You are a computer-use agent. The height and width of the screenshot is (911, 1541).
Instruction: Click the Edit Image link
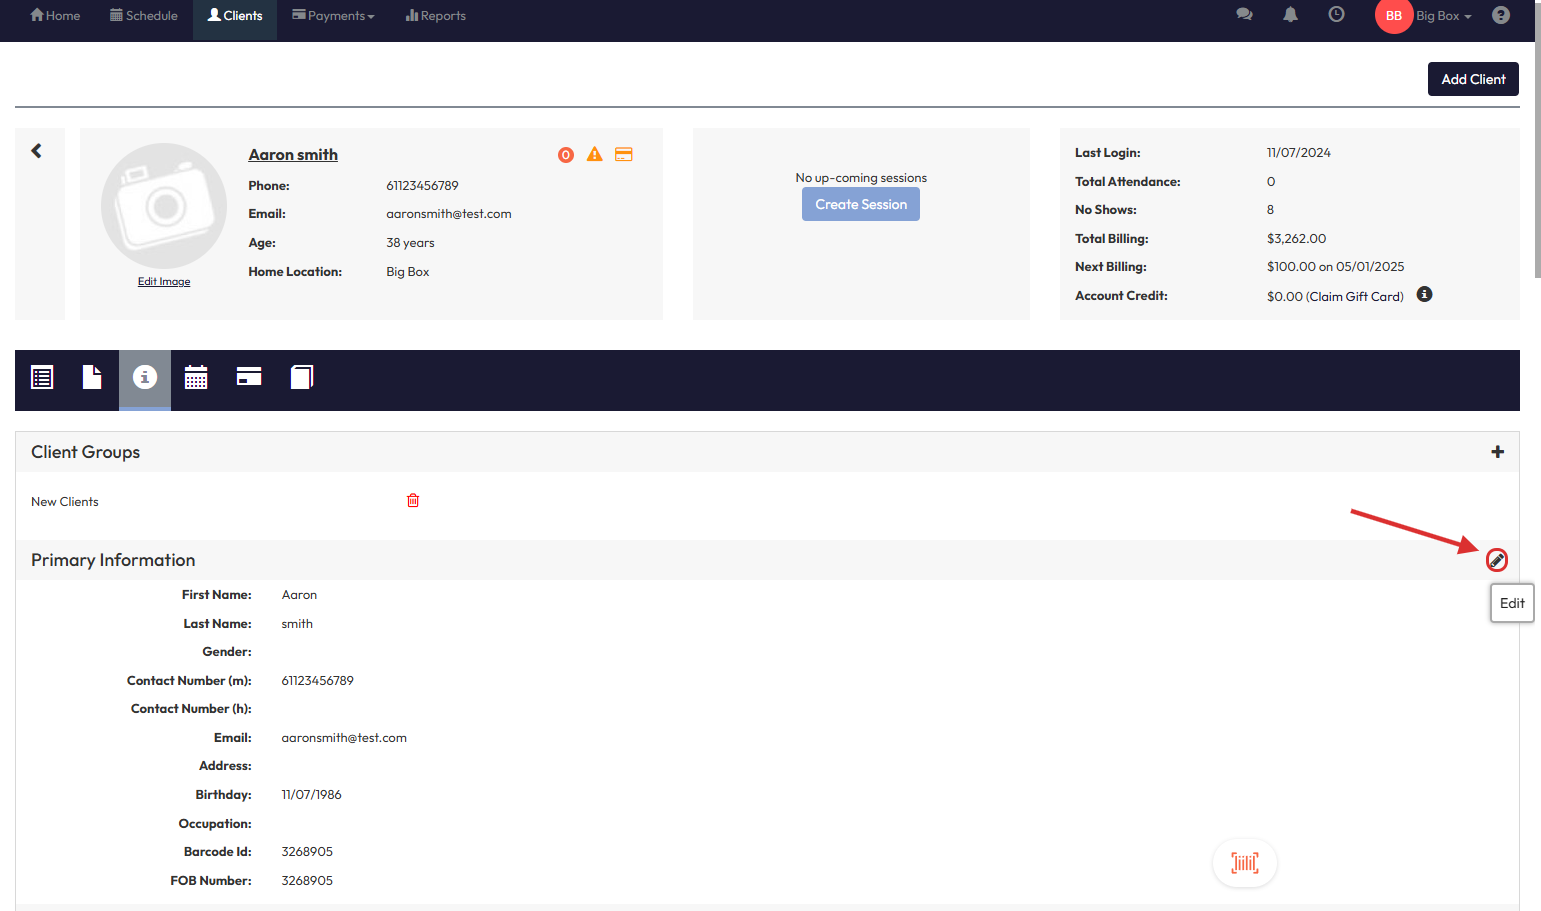tap(164, 282)
